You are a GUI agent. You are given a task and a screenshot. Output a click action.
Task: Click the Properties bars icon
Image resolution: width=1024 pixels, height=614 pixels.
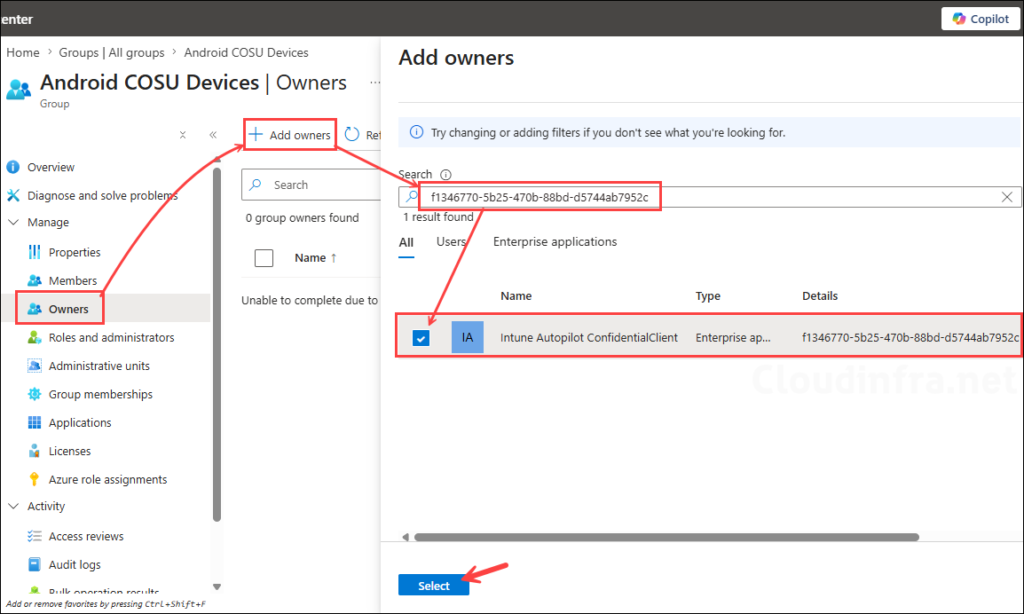(x=35, y=252)
